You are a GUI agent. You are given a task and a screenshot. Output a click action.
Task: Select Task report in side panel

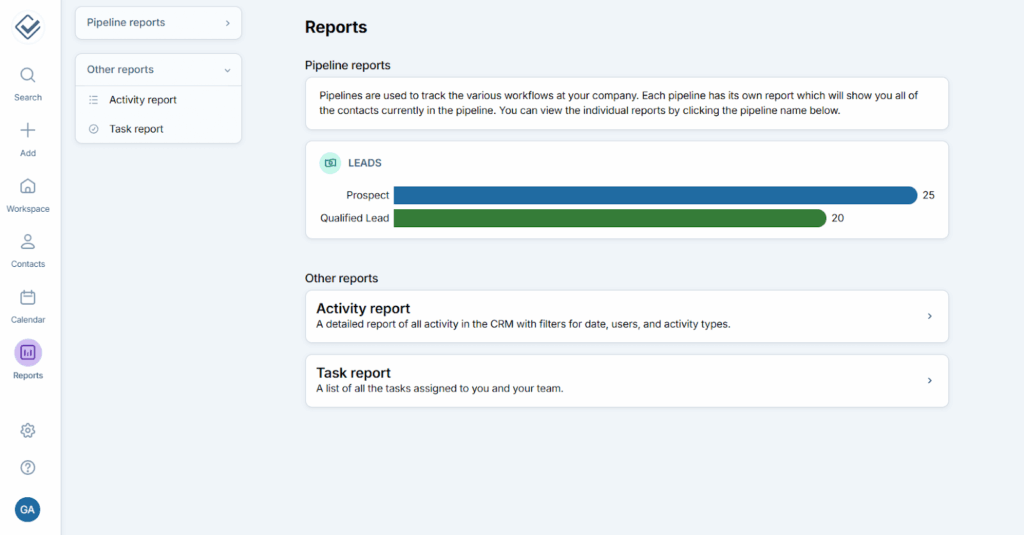(136, 129)
